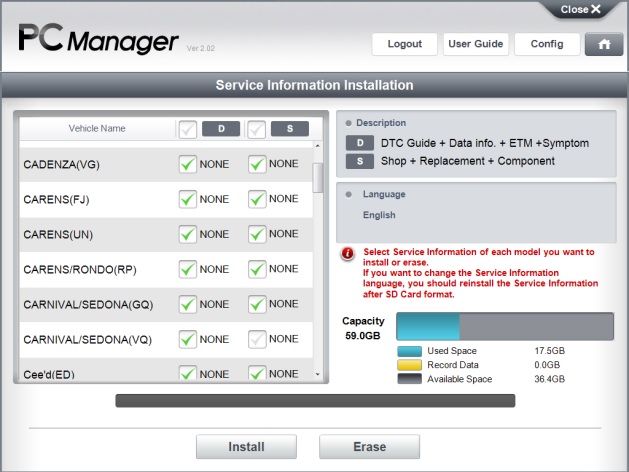Select the CARENS(UN) vehicle name
This screenshot has width=629, height=472.
point(58,235)
